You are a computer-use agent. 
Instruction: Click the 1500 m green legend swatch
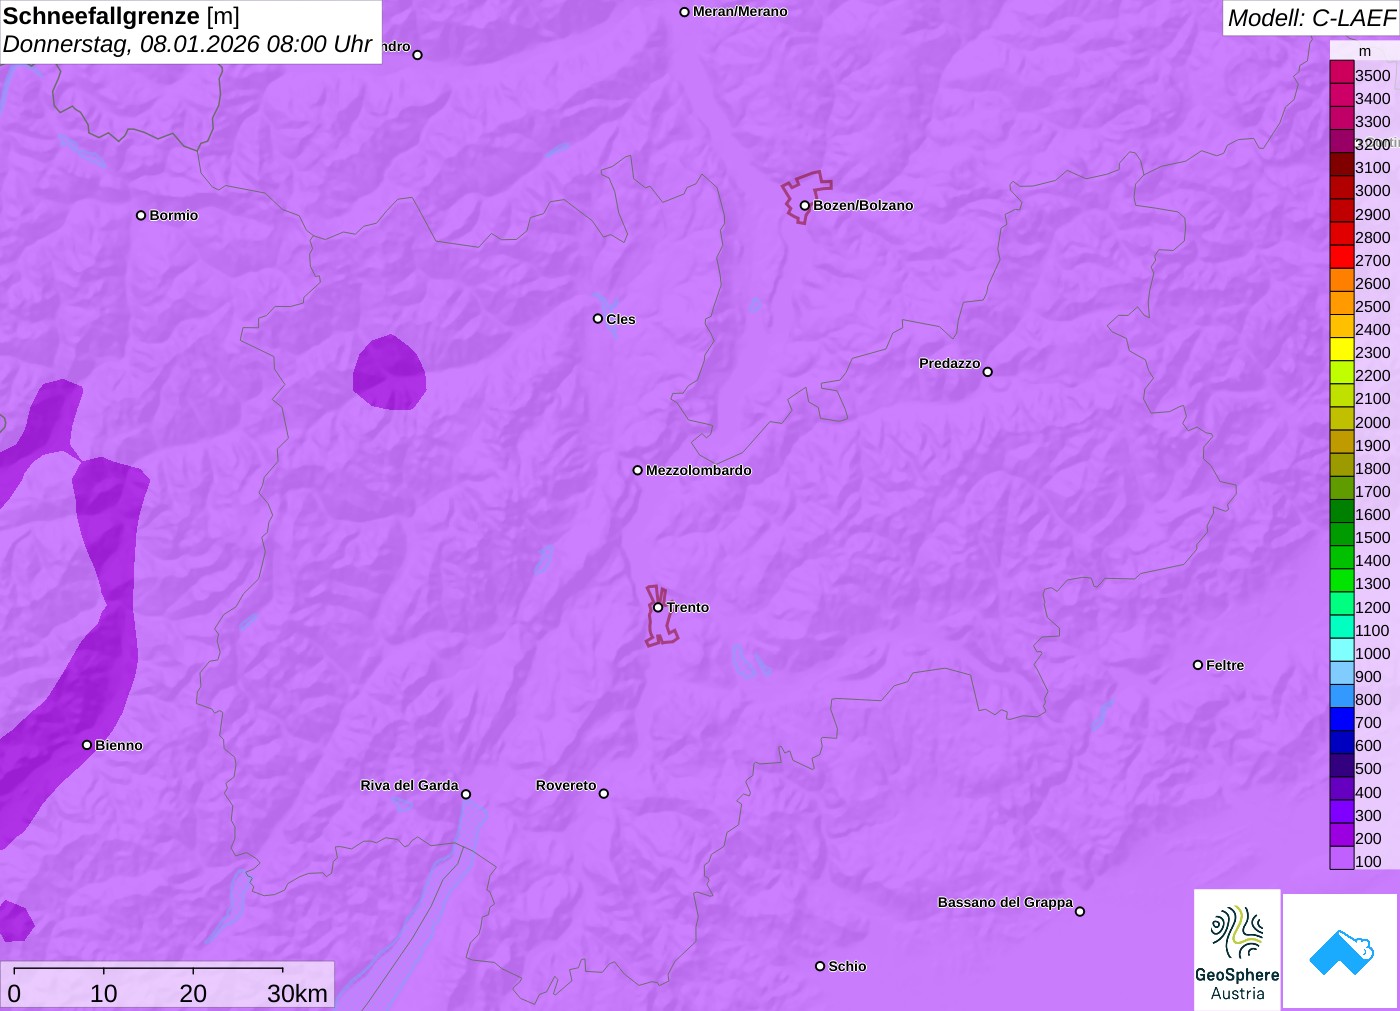tap(1341, 534)
